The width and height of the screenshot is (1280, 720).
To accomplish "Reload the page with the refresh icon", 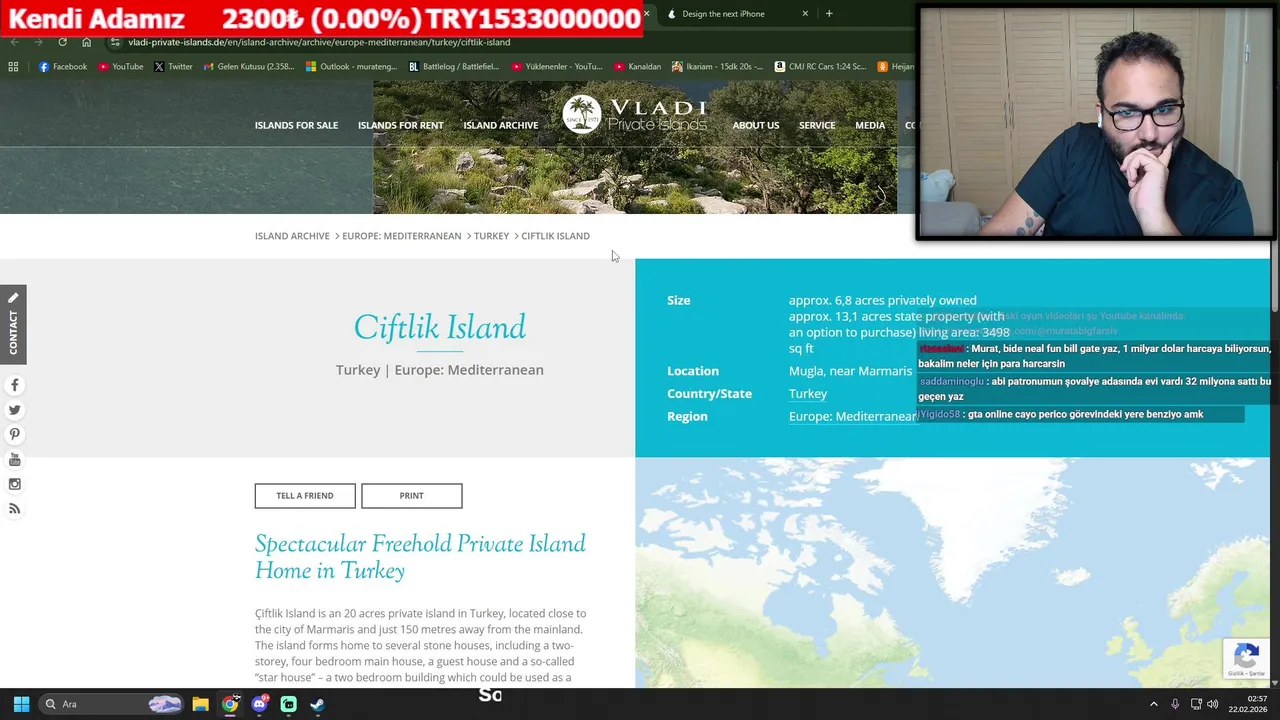I will pyautogui.click(x=62, y=42).
